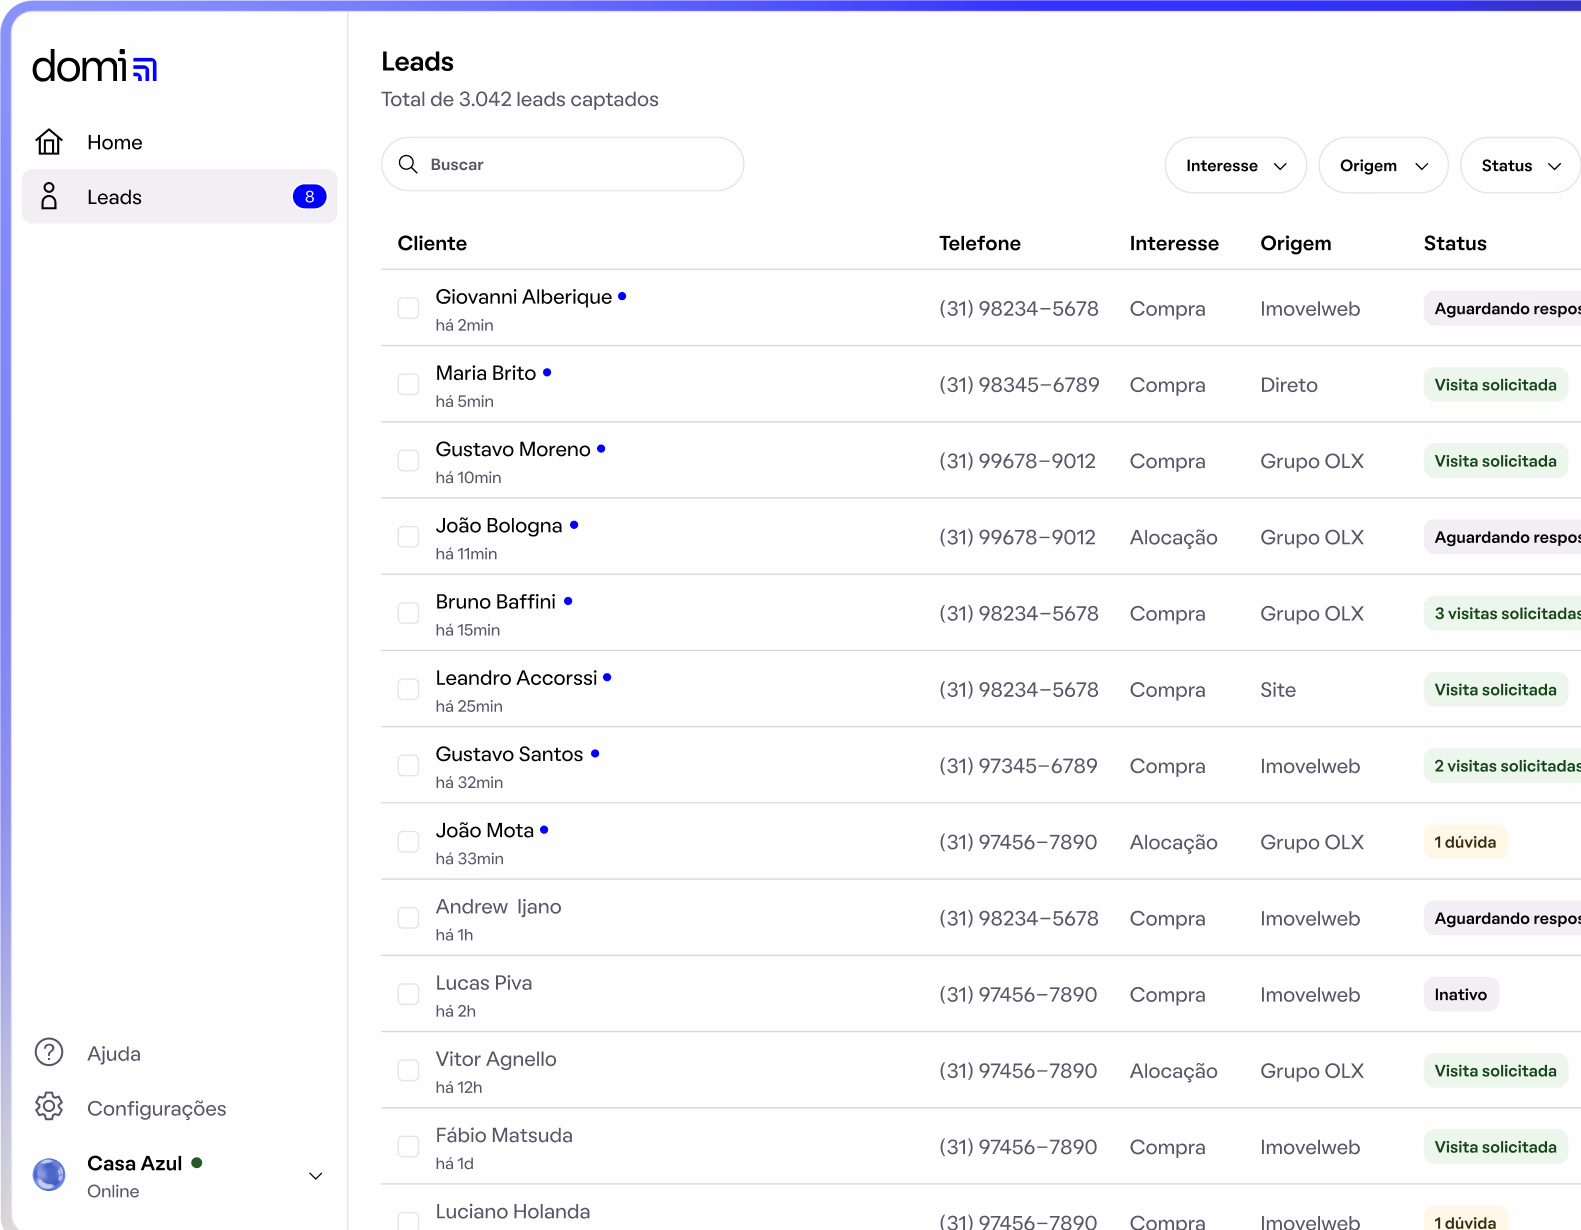1581x1230 pixels.
Task: Click the blue unread dot beside Giovanni Alberique
Action: [622, 296]
